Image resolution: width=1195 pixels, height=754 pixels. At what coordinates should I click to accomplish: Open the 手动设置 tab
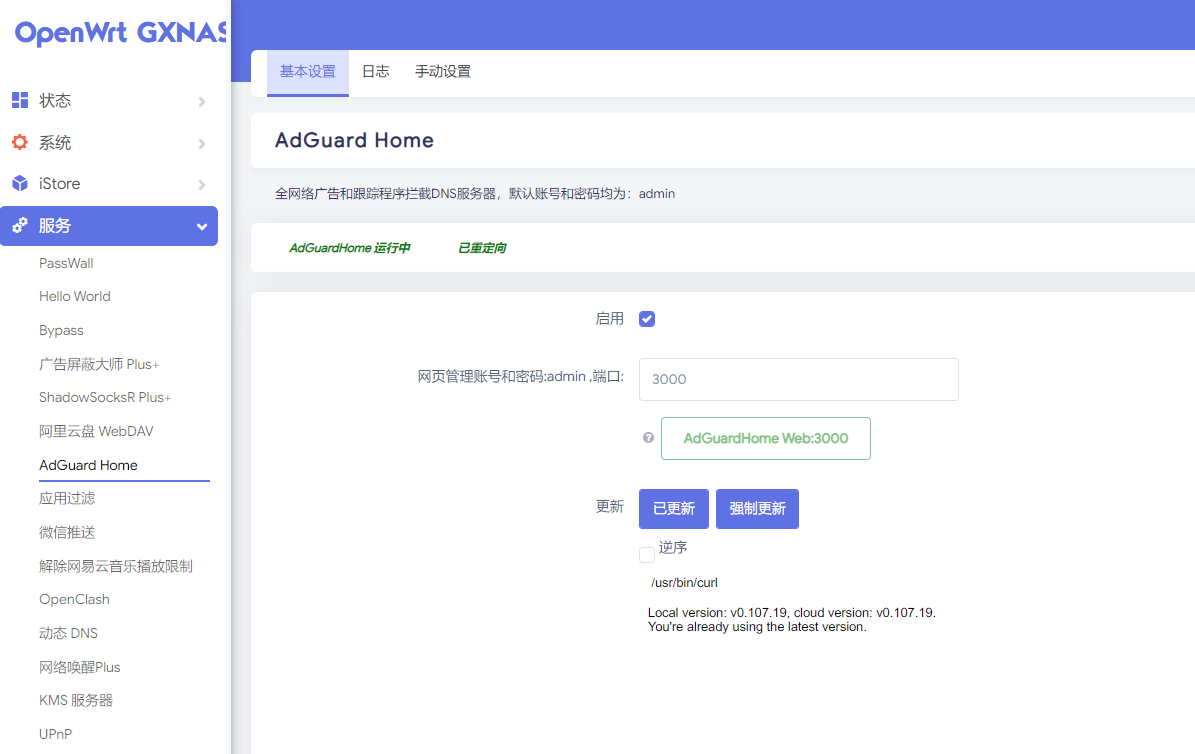(443, 72)
